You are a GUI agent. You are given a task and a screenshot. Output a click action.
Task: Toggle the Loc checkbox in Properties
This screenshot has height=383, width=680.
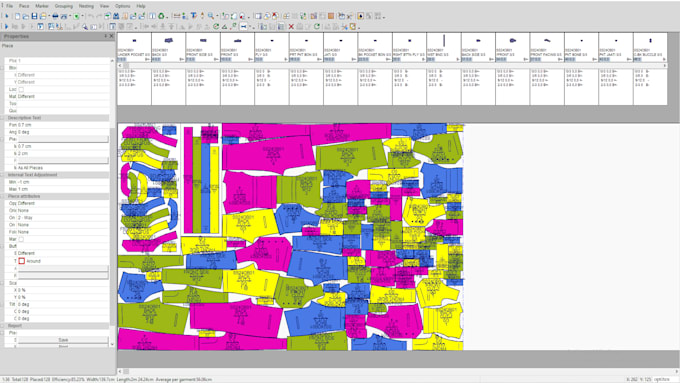coord(21,89)
